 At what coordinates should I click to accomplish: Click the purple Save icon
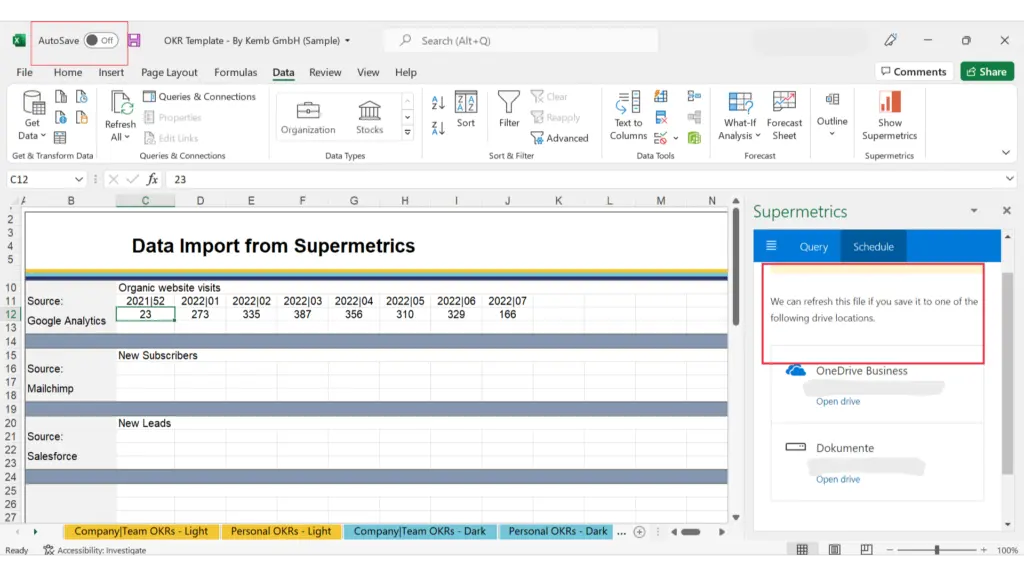[134, 40]
